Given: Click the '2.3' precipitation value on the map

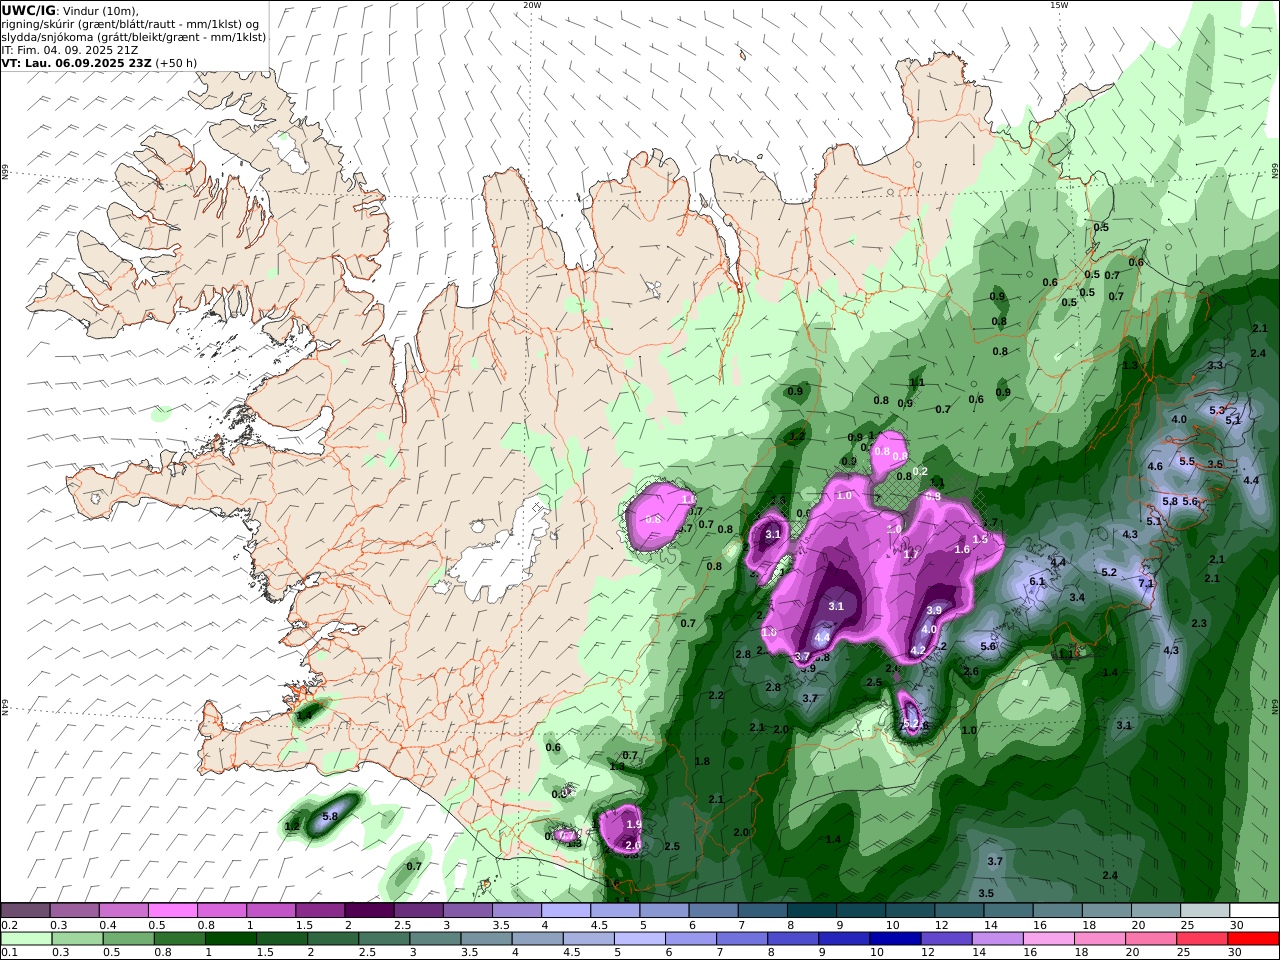Looking at the screenshot, I should [x=1199, y=623].
